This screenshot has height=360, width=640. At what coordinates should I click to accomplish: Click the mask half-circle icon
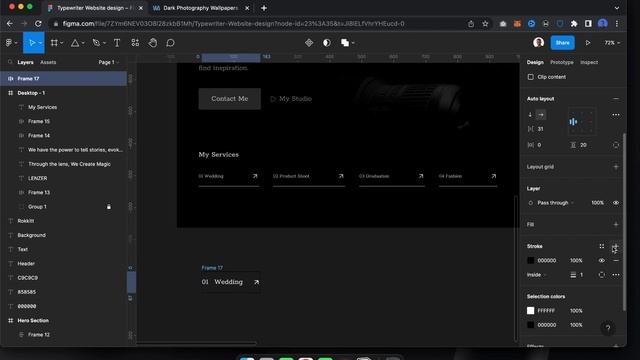coord(327,42)
